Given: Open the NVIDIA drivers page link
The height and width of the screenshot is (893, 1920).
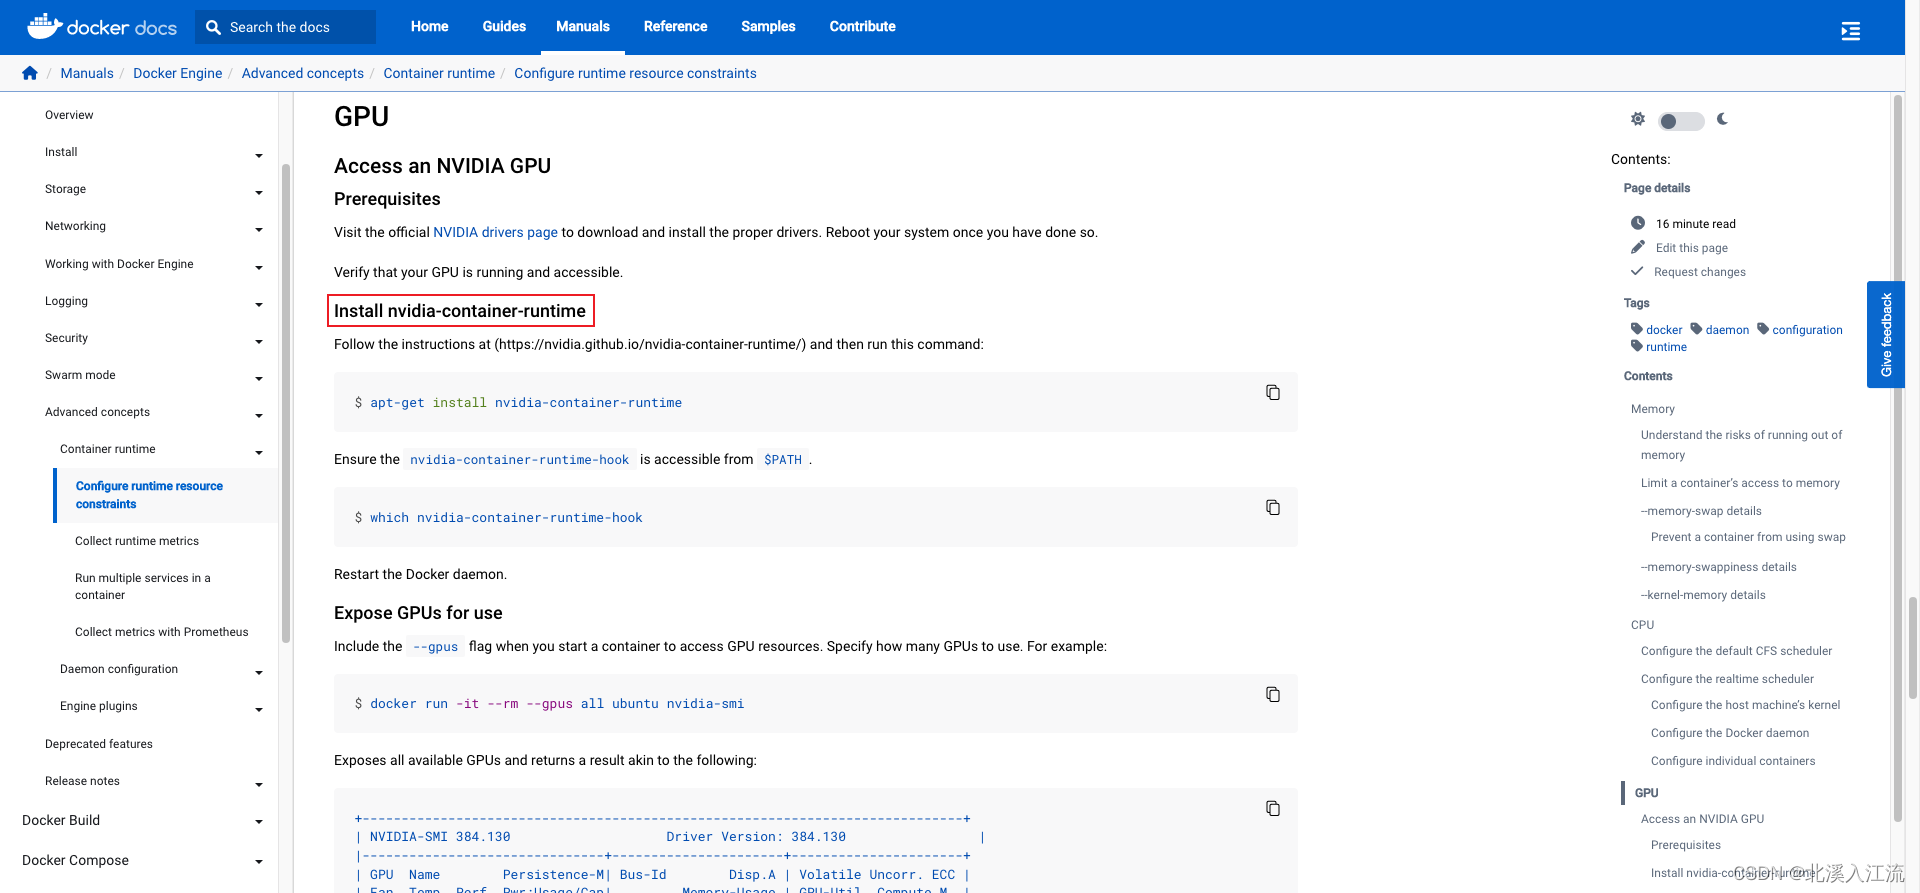Looking at the screenshot, I should [x=495, y=232].
